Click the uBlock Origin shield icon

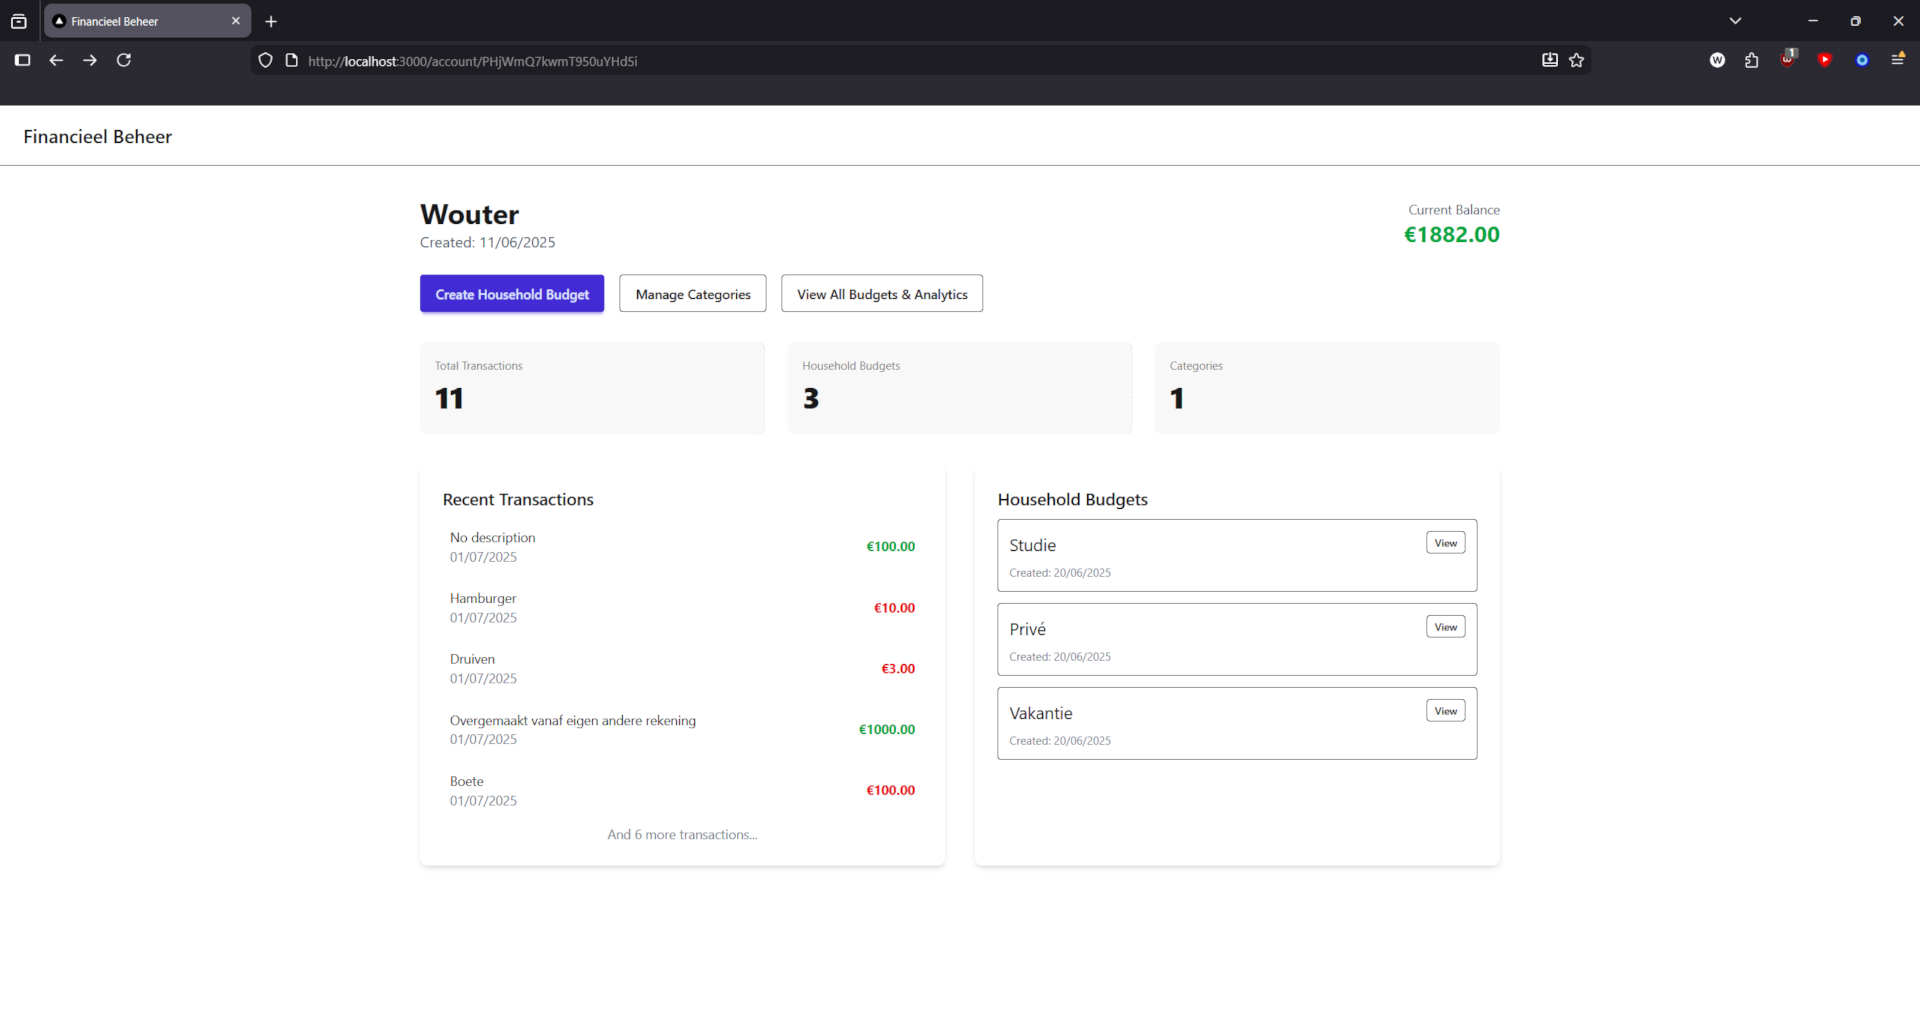(1787, 60)
